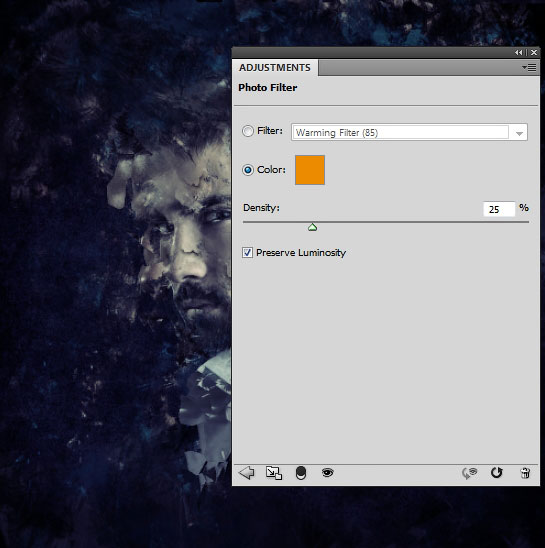Reset adjustment to defaults icon
This screenshot has height=548, width=545.
coord(496,473)
